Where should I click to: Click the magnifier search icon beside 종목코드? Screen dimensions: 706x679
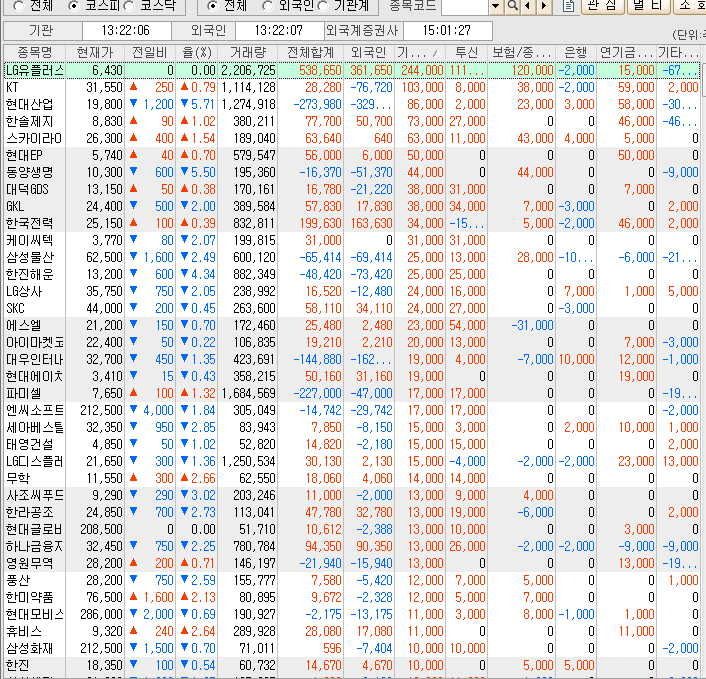[x=512, y=5]
